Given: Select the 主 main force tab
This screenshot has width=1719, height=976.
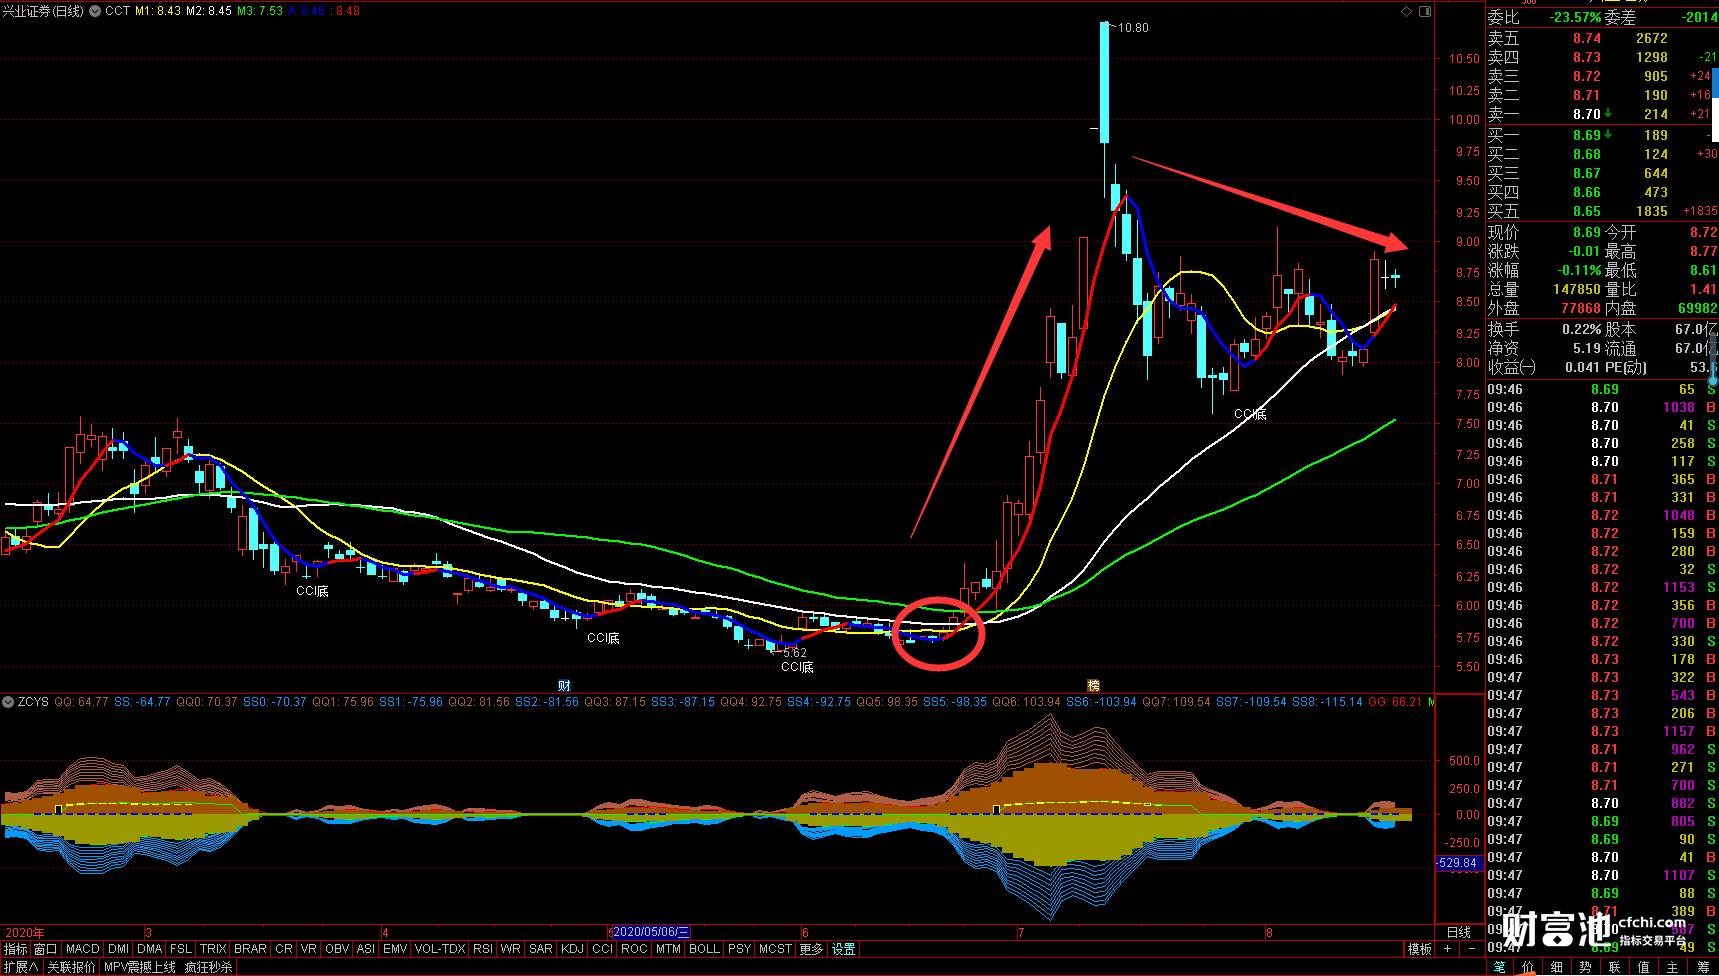Looking at the screenshot, I should pyautogui.click(x=1673, y=967).
